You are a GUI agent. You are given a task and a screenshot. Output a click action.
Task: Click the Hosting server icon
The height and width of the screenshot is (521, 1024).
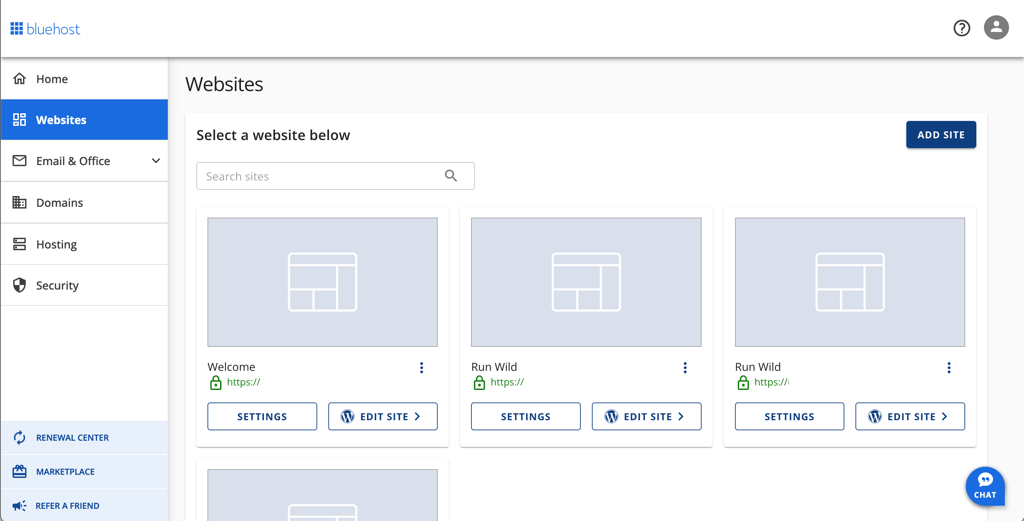pyautogui.click(x=20, y=244)
